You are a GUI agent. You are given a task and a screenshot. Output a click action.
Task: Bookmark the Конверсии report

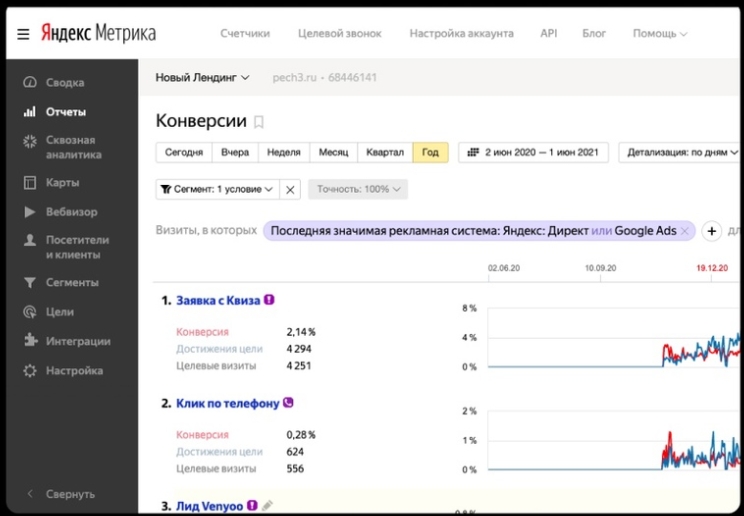(x=259, y=122)
